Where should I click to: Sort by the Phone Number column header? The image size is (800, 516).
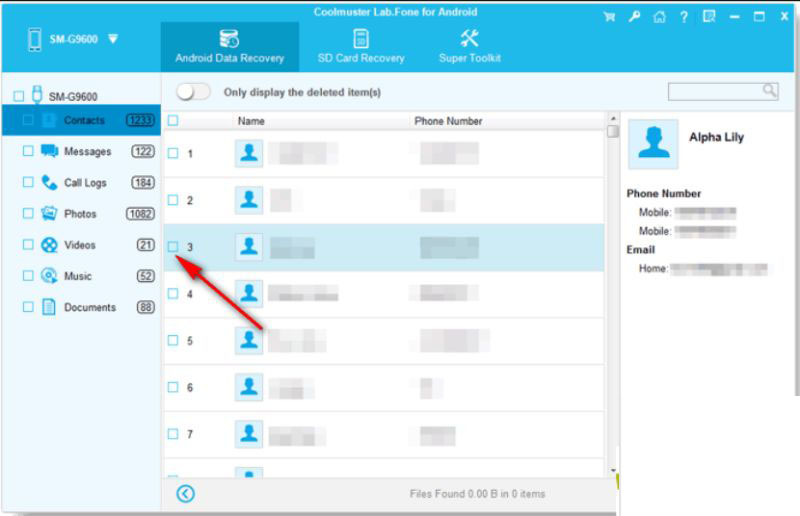448,121
